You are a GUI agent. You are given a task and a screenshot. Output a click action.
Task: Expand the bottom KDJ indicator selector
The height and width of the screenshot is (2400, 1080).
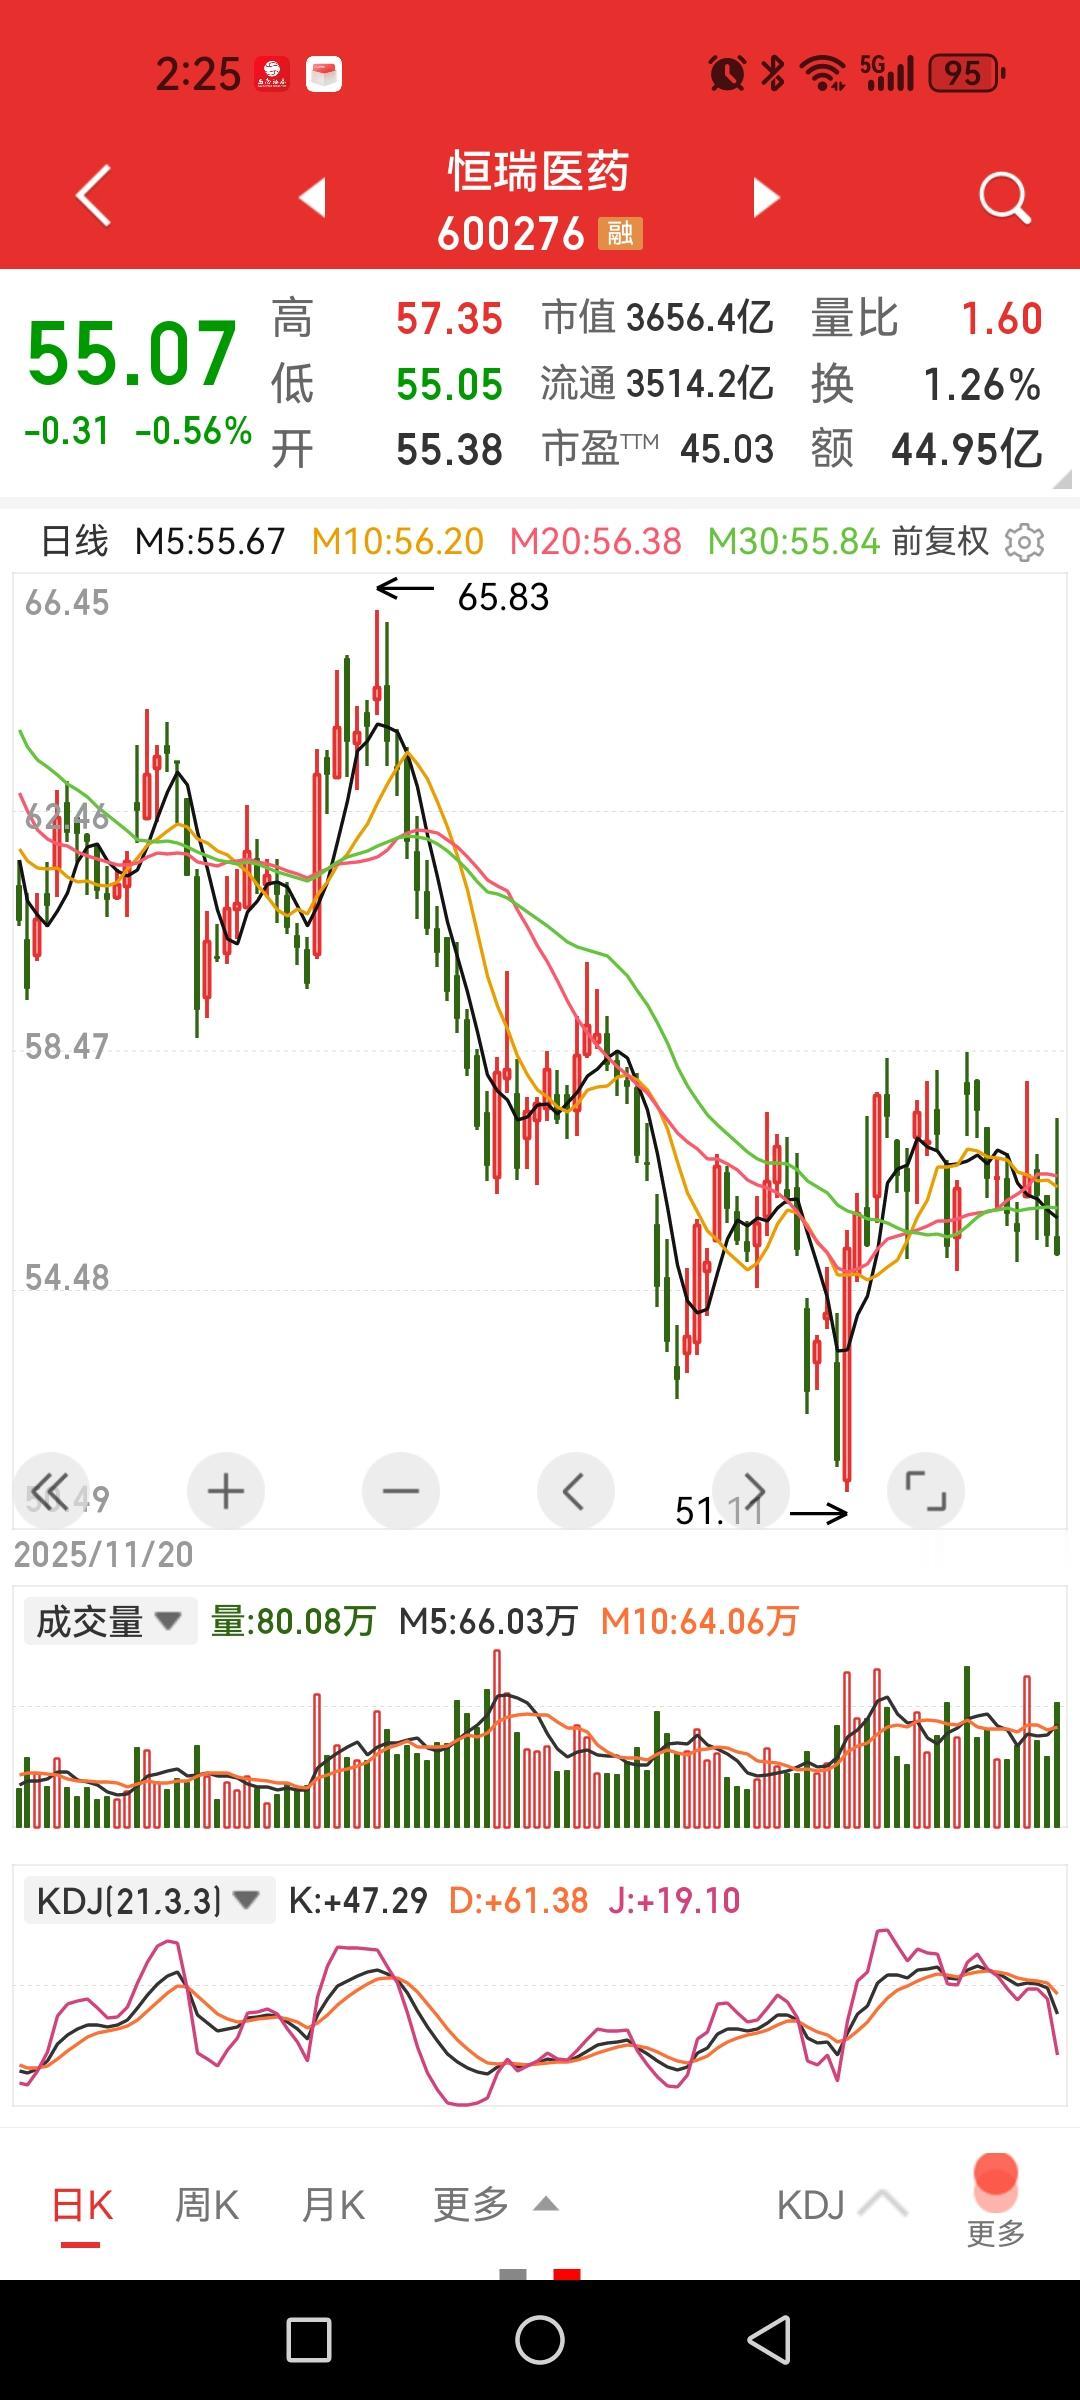tap(842, 2205)
